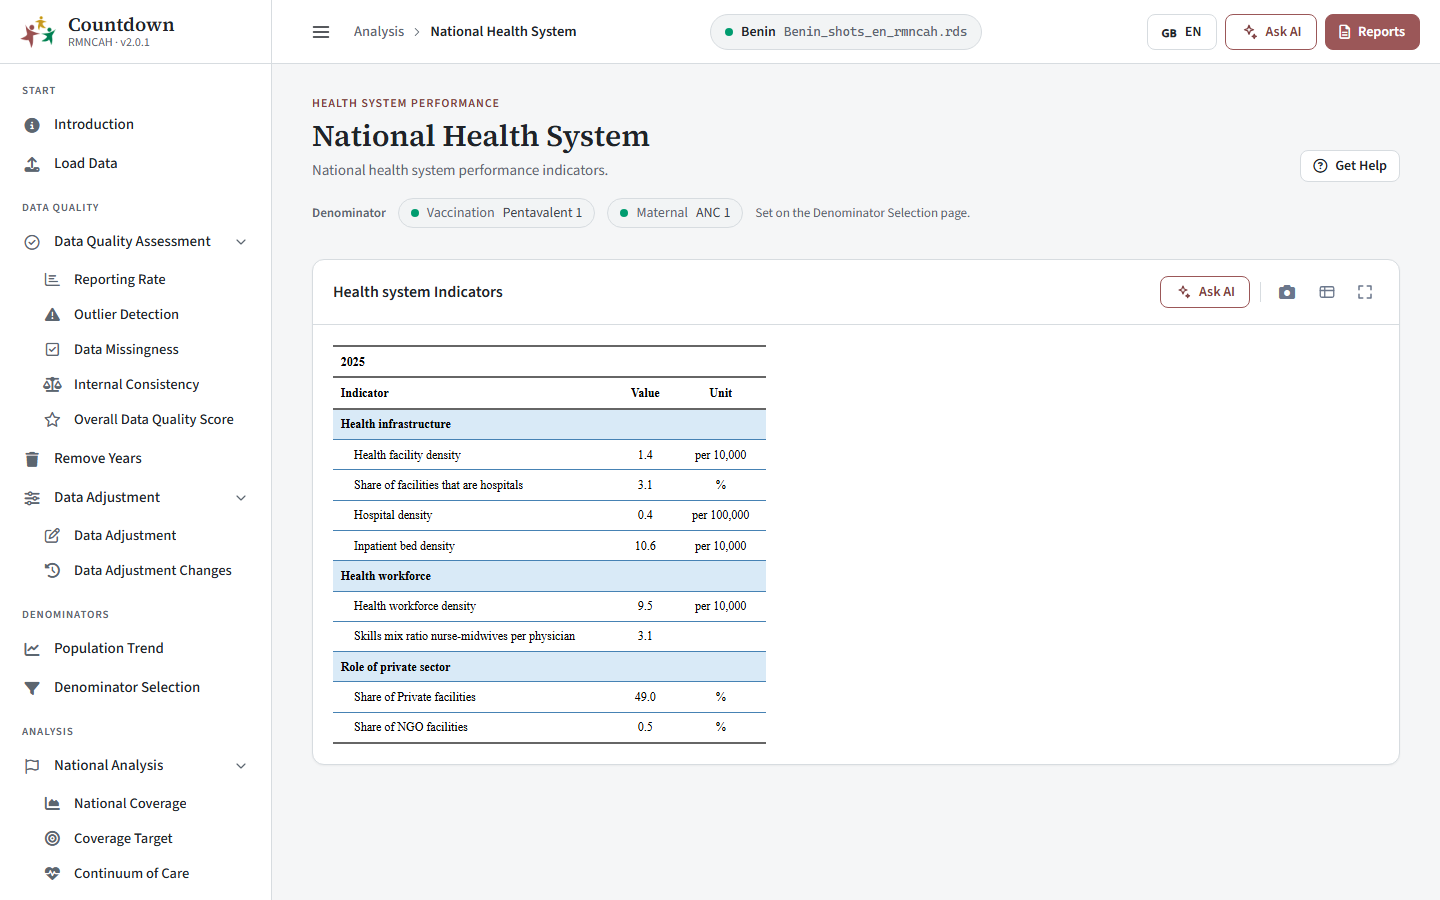Click the Outlier Detection warning icon
Screen dimensions: 1440x900
pos(52,315)
